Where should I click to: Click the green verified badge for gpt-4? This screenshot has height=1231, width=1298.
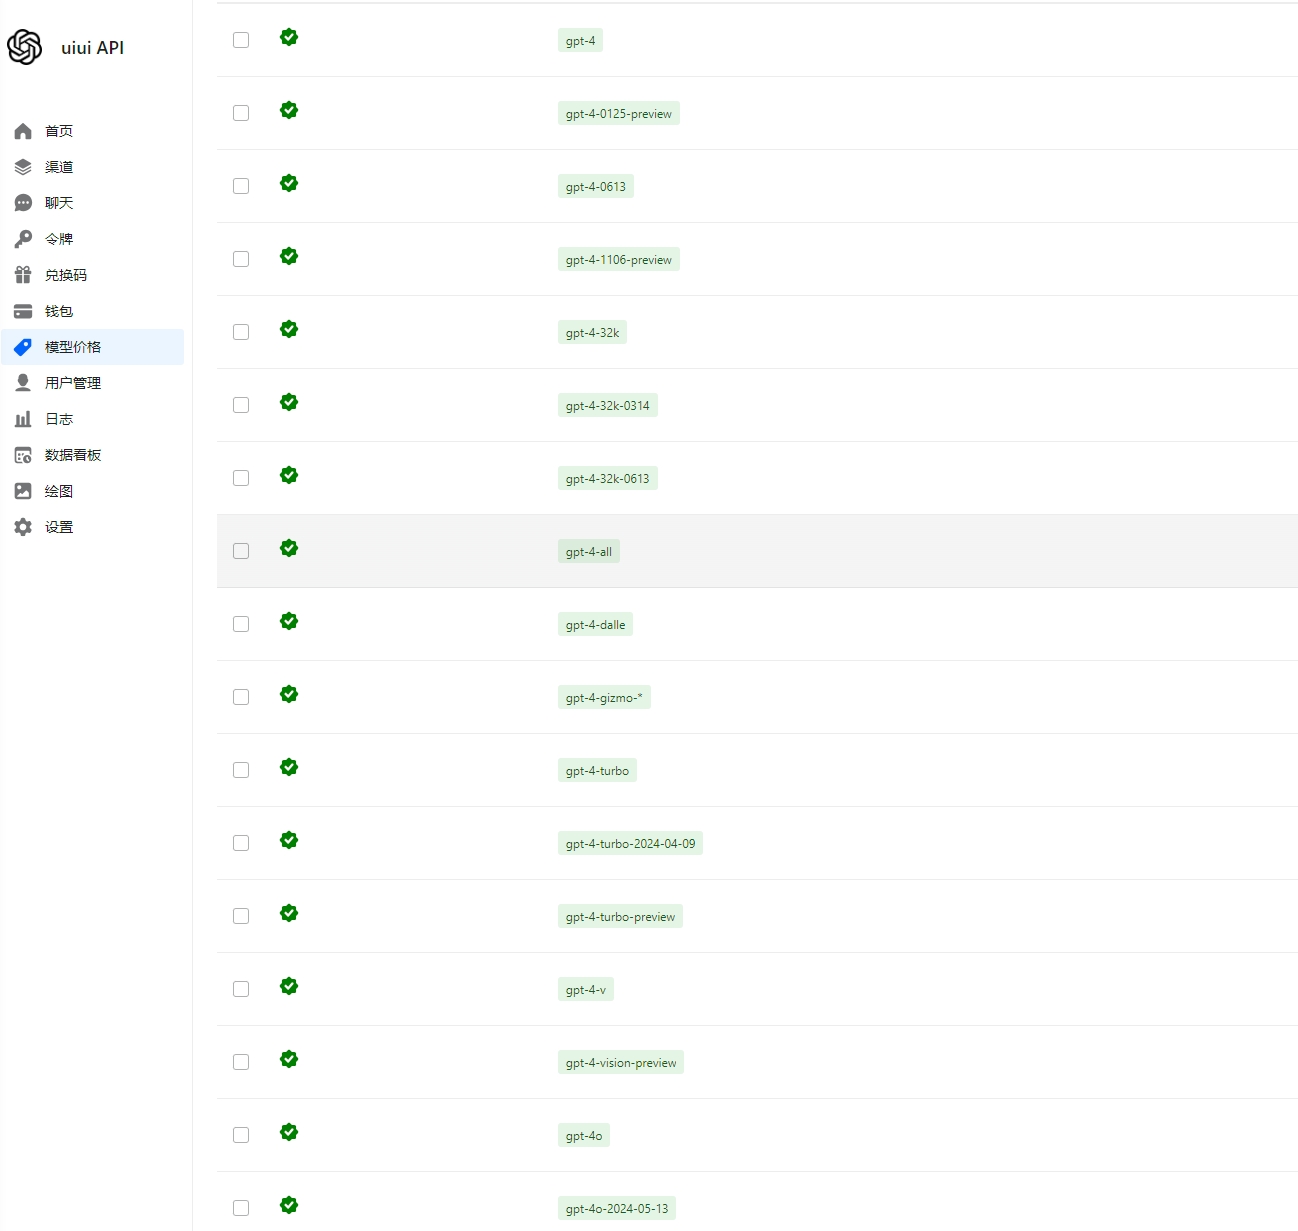(289, 37)
